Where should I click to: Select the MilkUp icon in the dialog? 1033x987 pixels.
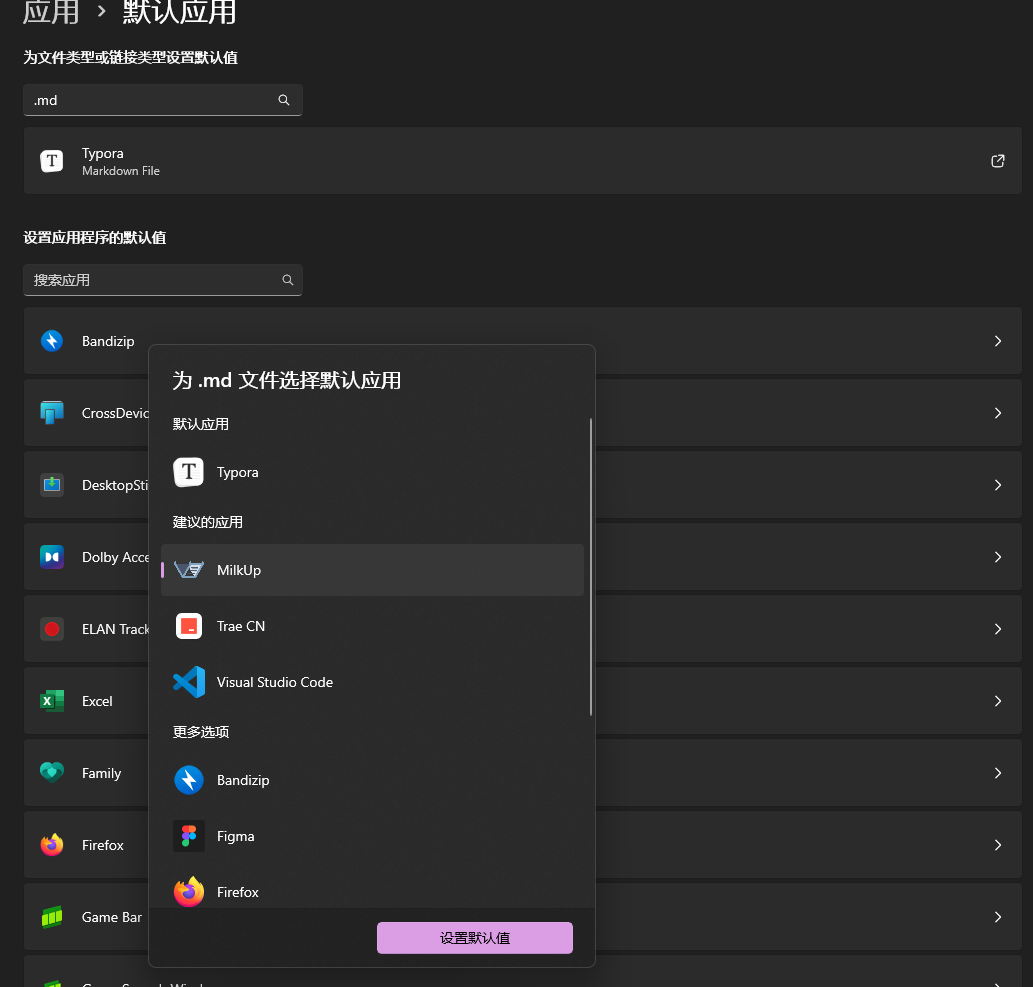click(189, 570)
